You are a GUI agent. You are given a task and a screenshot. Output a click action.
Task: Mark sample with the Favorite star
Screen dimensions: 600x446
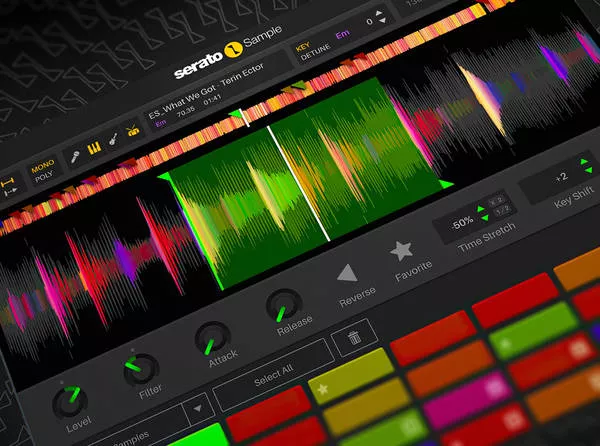[401, 251]
